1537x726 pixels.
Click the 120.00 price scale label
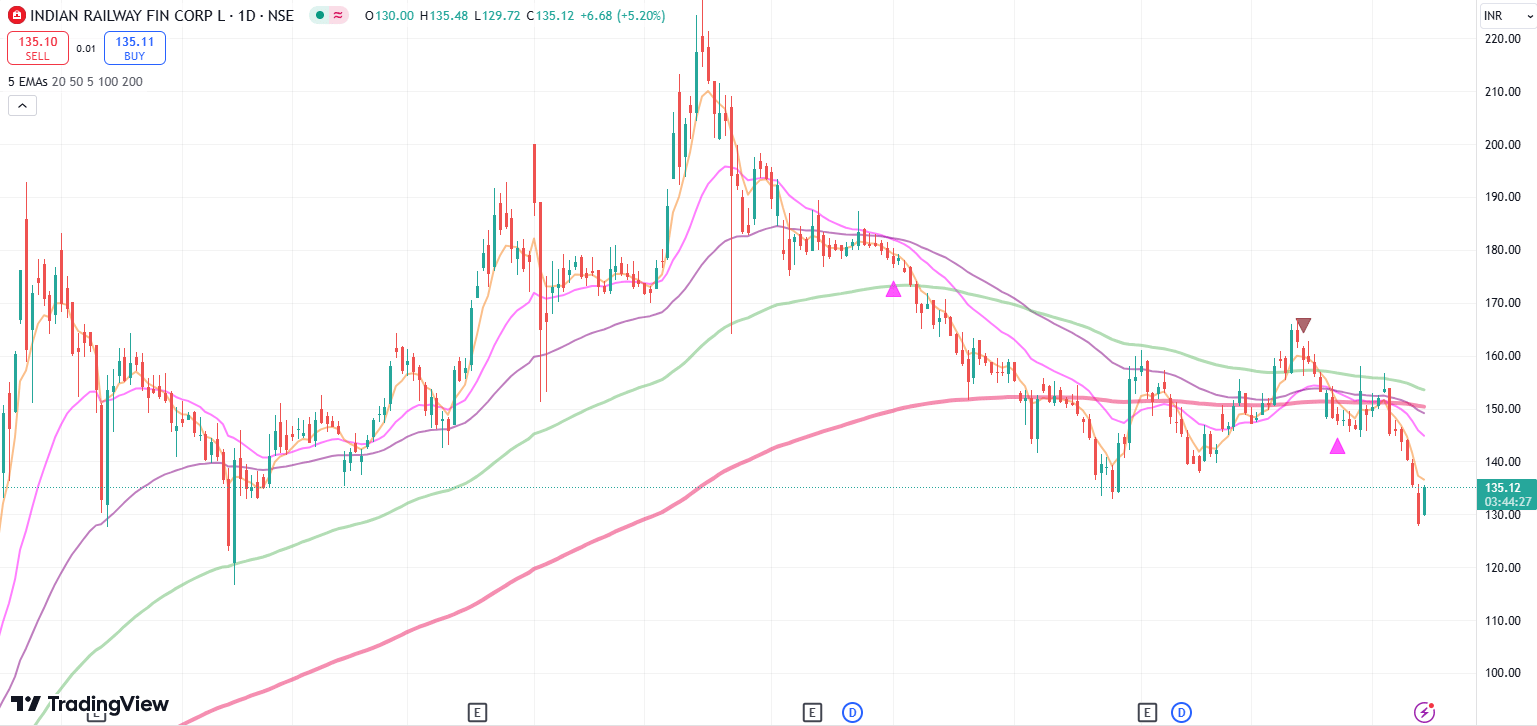[x=1504, y=568]
